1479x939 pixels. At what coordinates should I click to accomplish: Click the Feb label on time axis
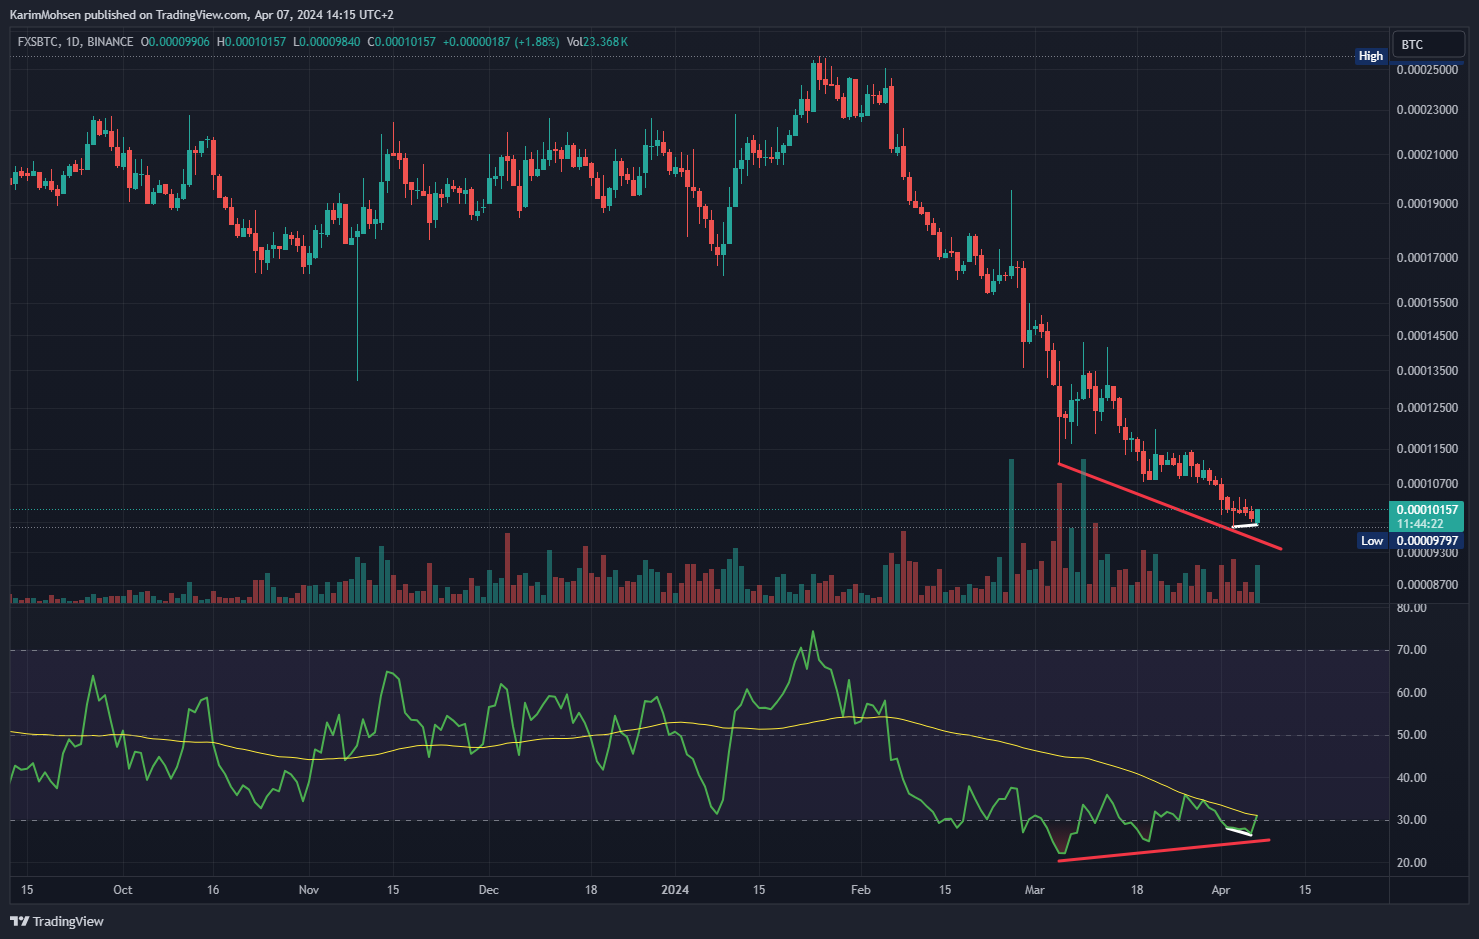(x=861, y=890)
